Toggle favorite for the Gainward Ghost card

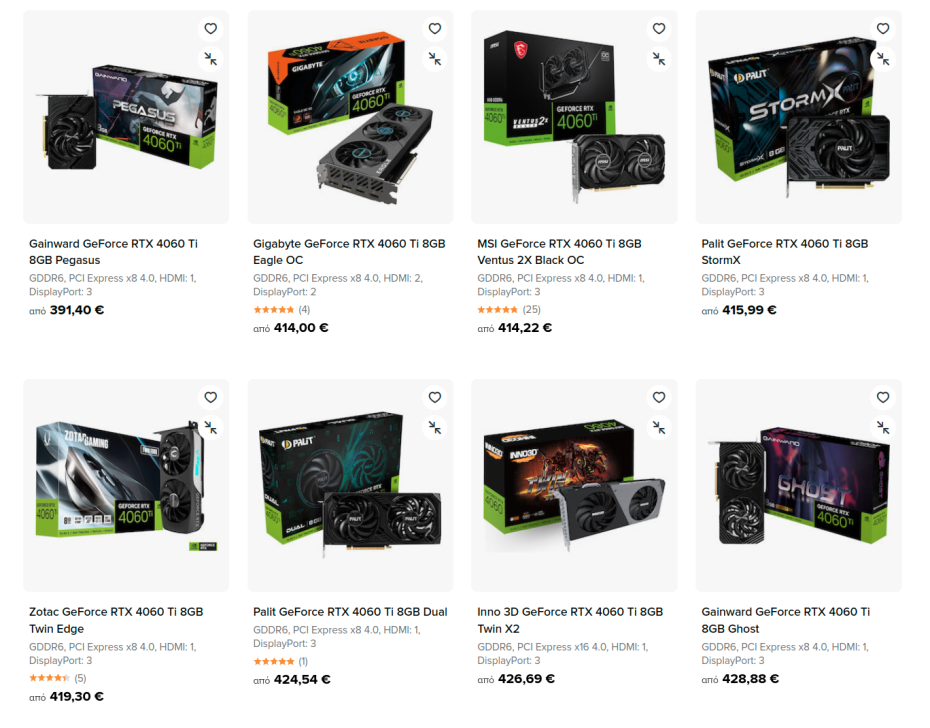pos(882,397)
